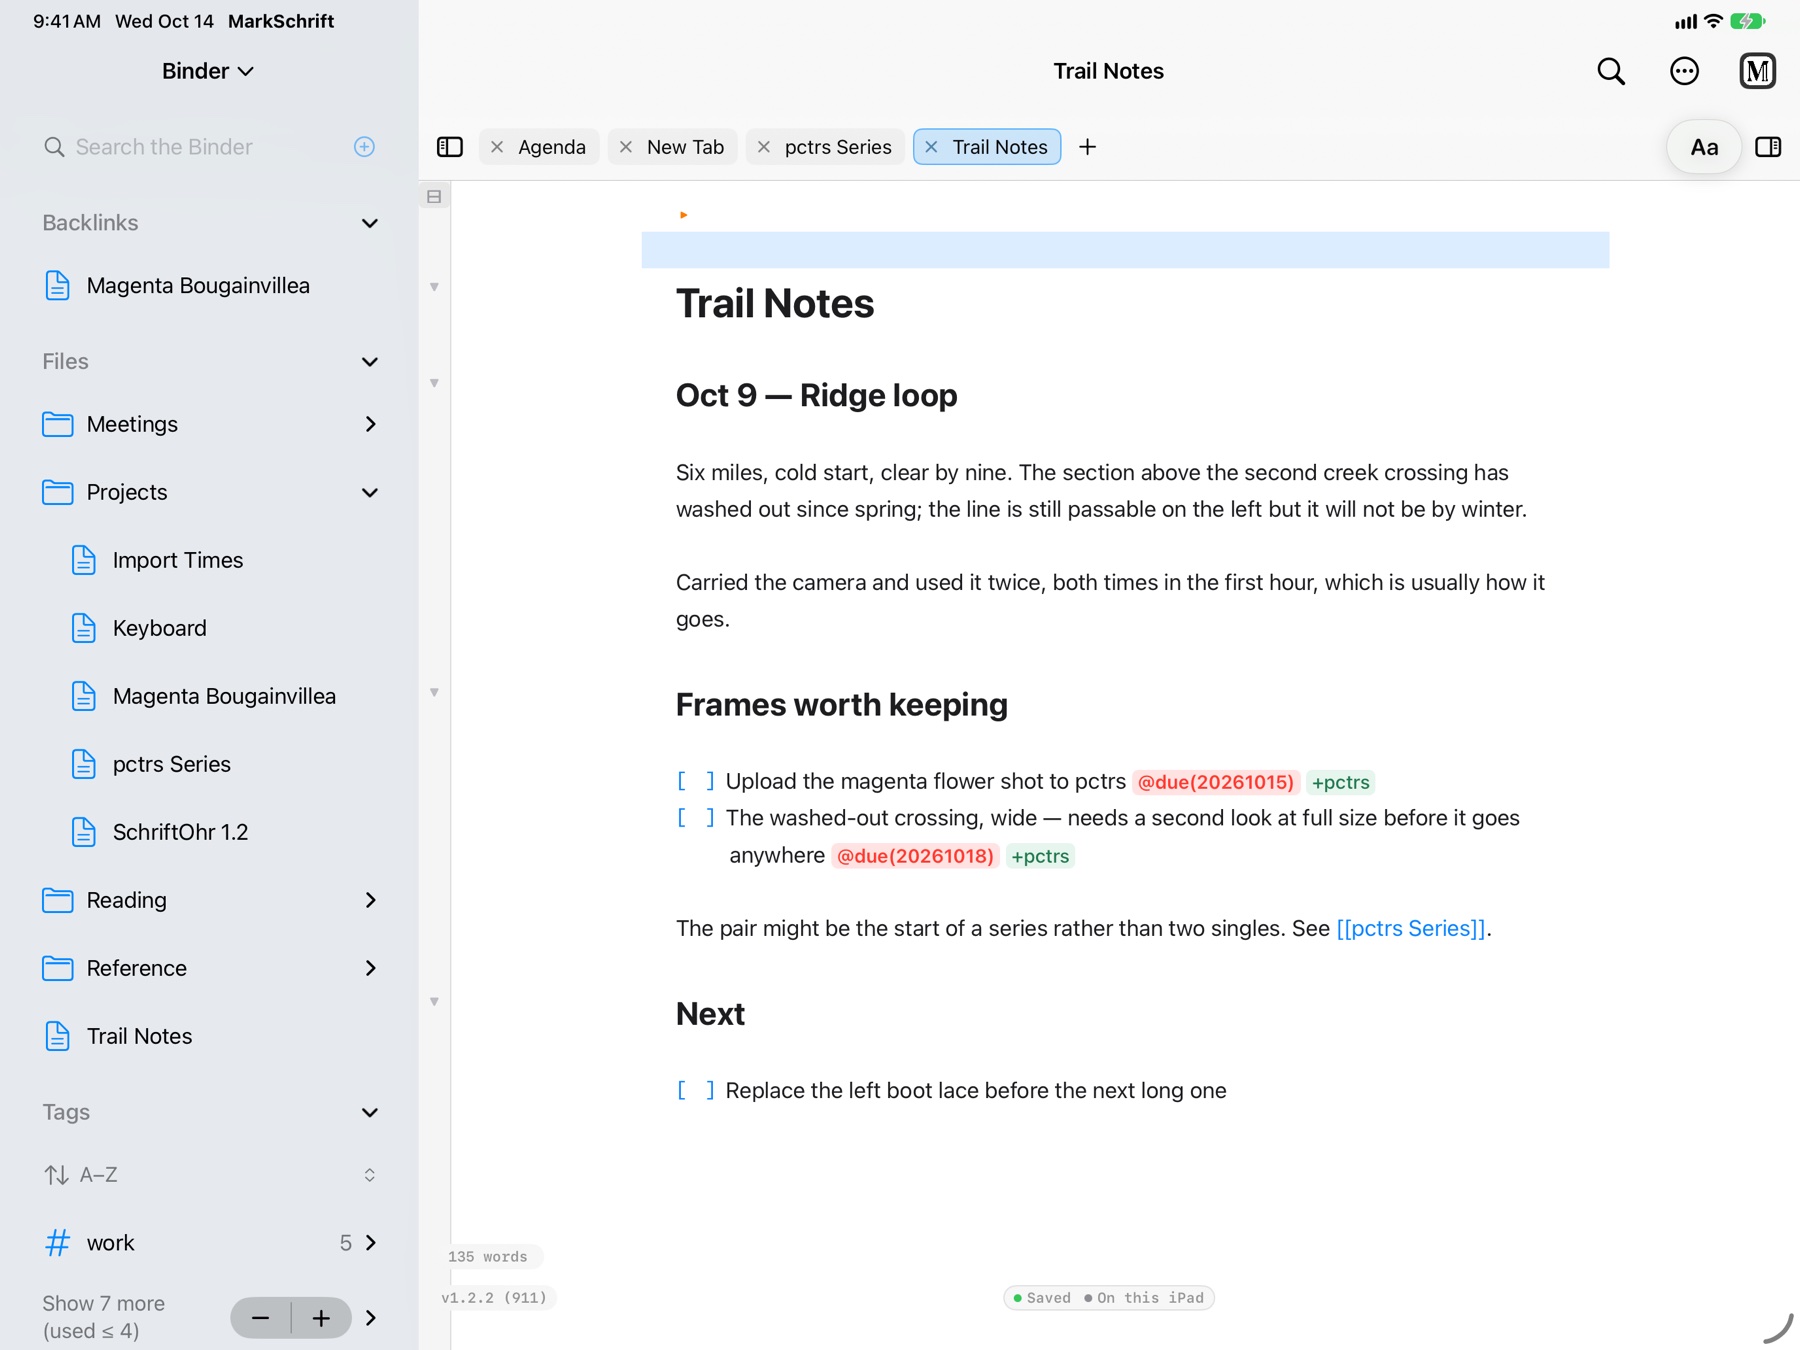Fold the Frames worth keeping heading
The image size is (1800, 1350).
tap(434, 692)
